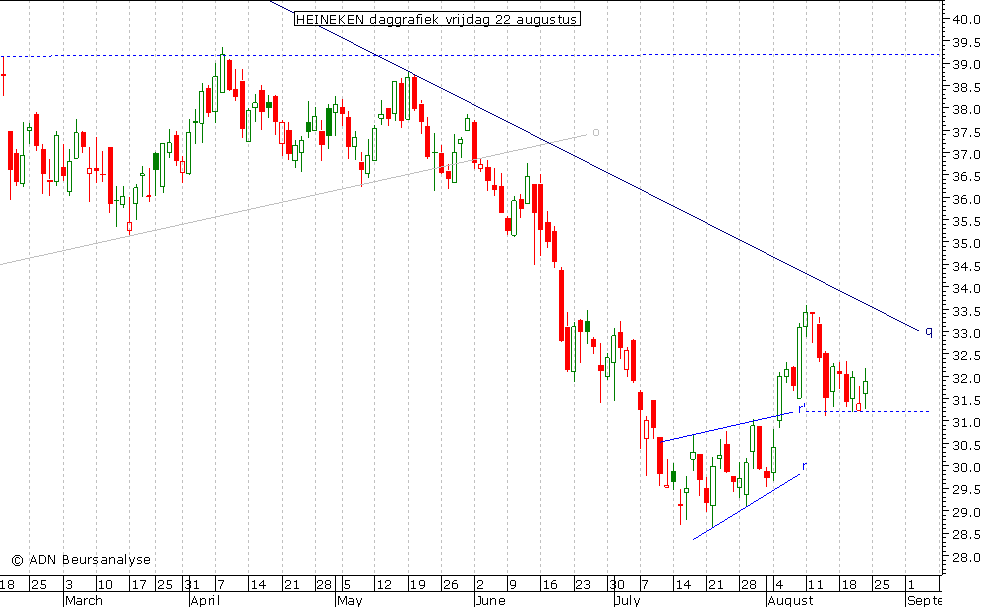Click the August month label
The height and width of the screenshot is (607, 983).
(791, 601)
